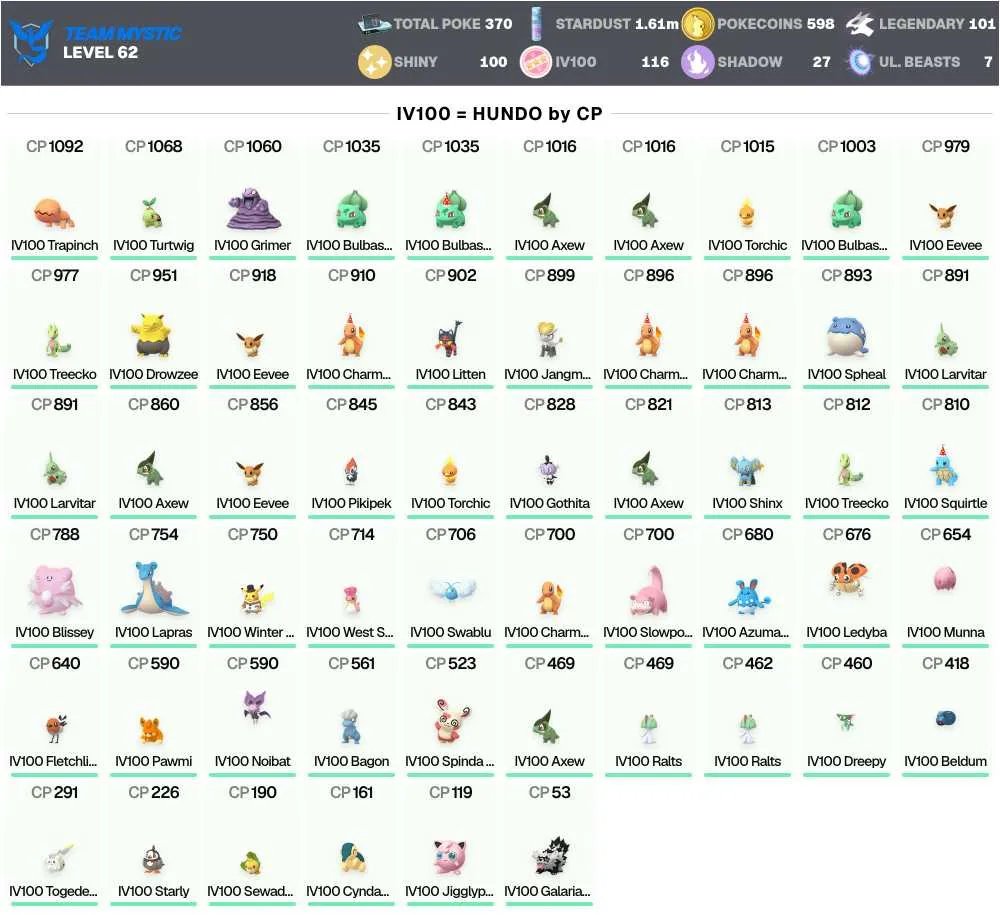Click the Trapinch sprite
1000x915 pixels.
[x=54, y=212]
